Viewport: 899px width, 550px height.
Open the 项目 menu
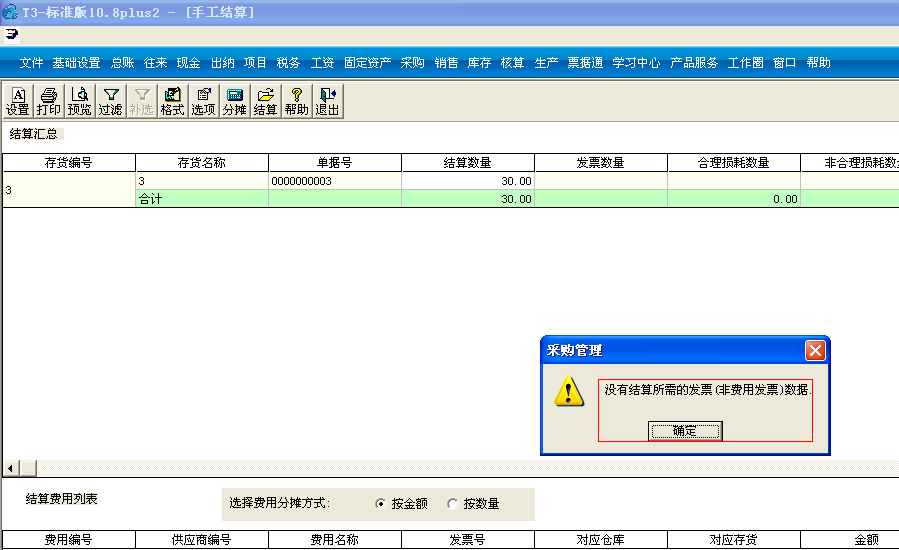pos(255,63)
